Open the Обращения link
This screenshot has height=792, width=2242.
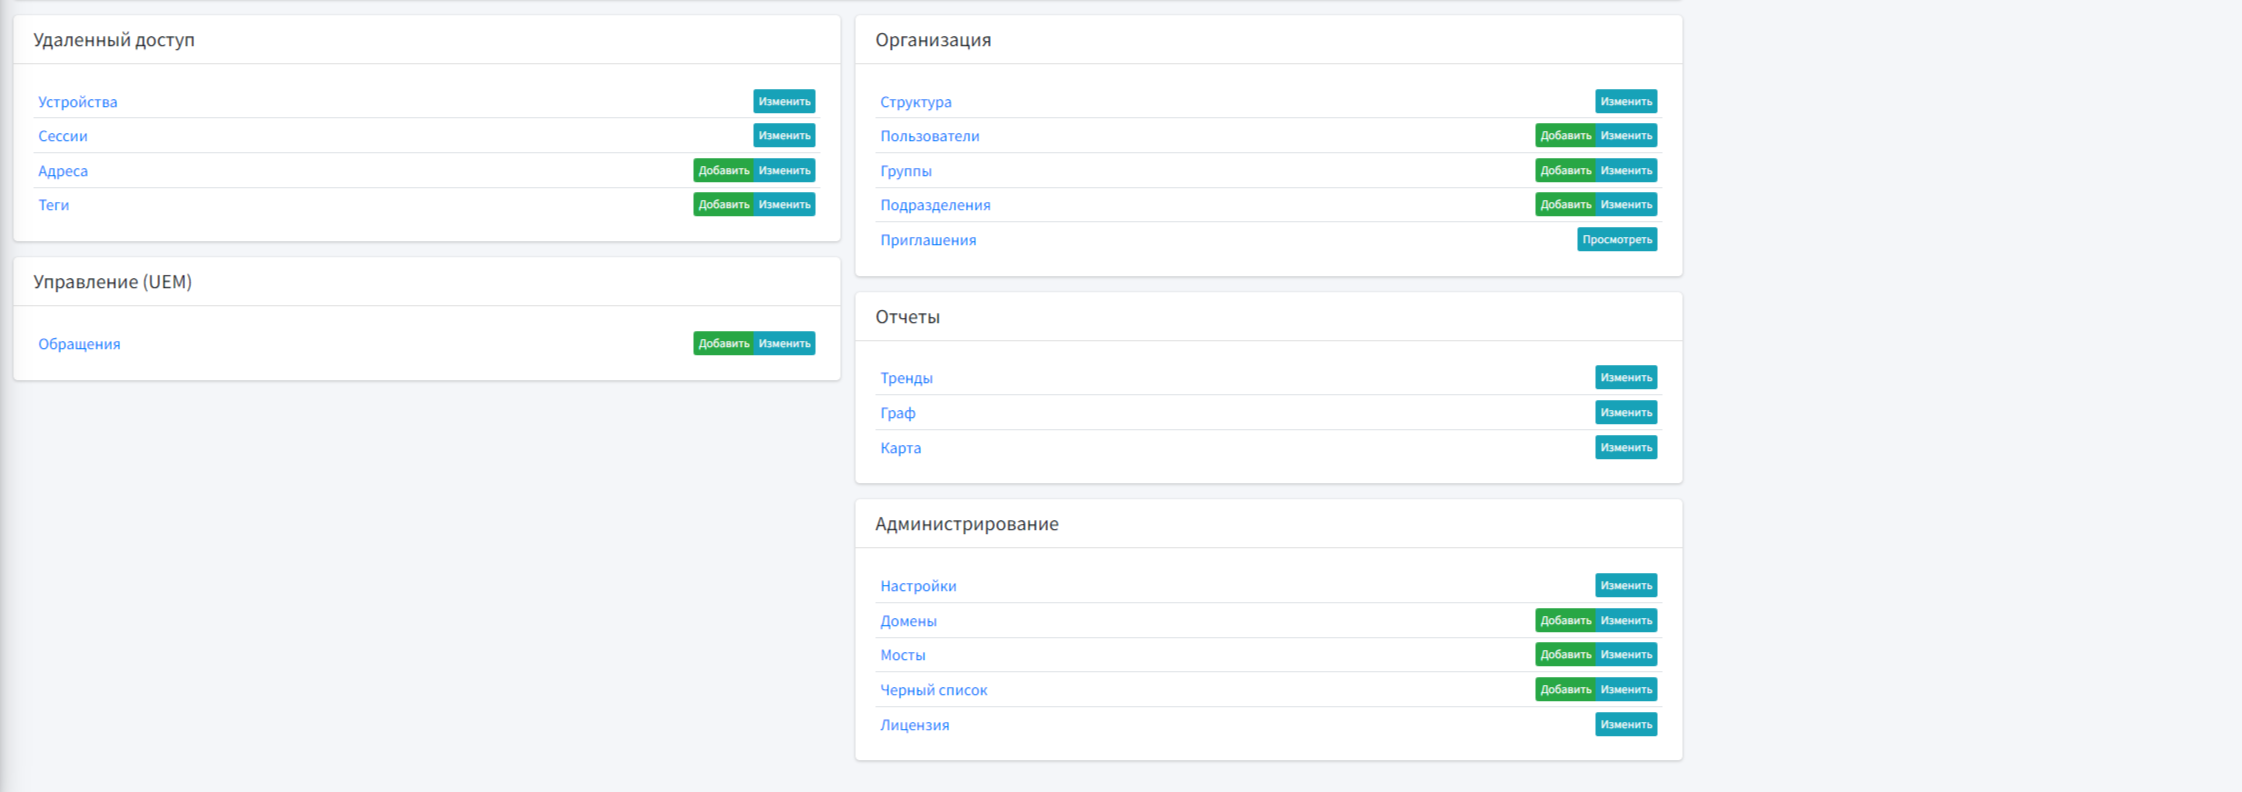[x=79, y=344]
